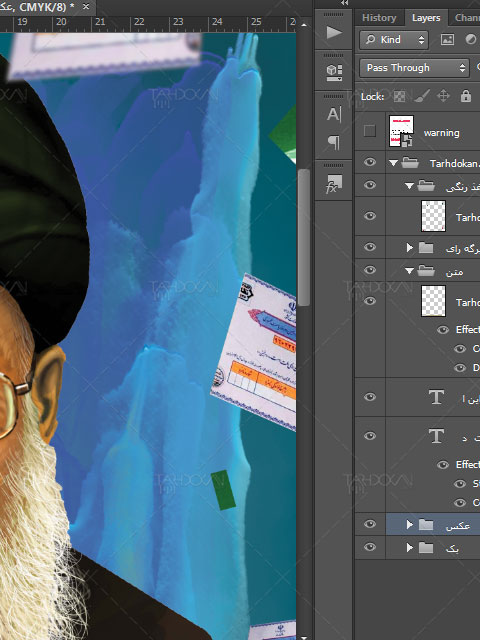This screenshot has height=640, width=480.
Task: Toggle the S effect eye under the text layer
Action: pos(460,484)
